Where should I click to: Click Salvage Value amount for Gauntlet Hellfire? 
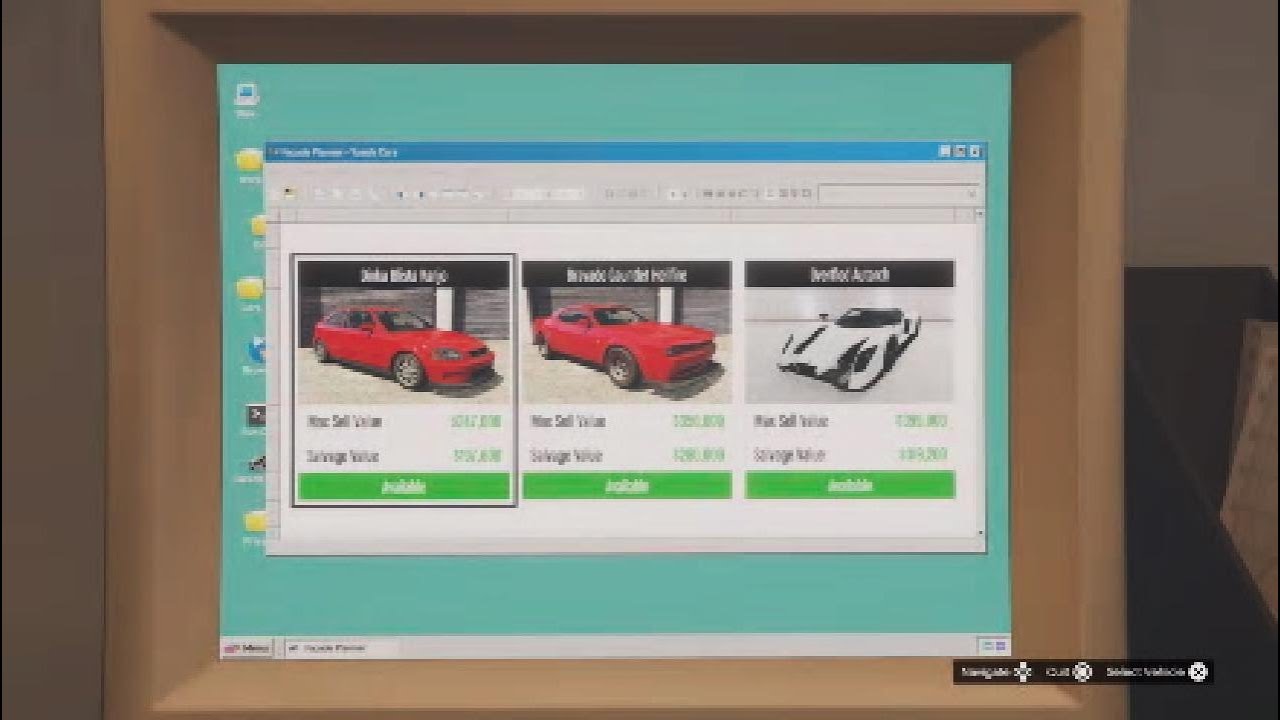[698, 456]
